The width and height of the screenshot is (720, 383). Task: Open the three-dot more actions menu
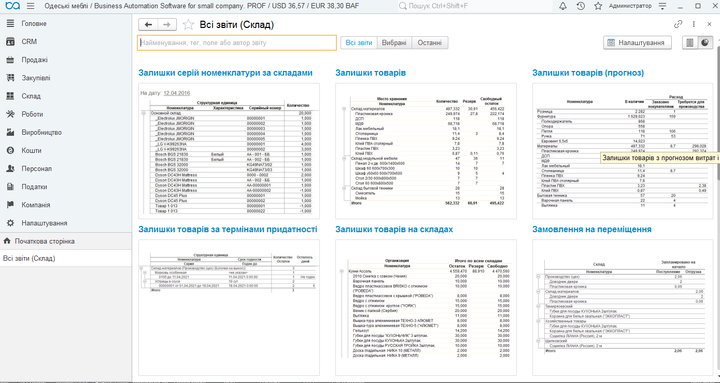693,24
